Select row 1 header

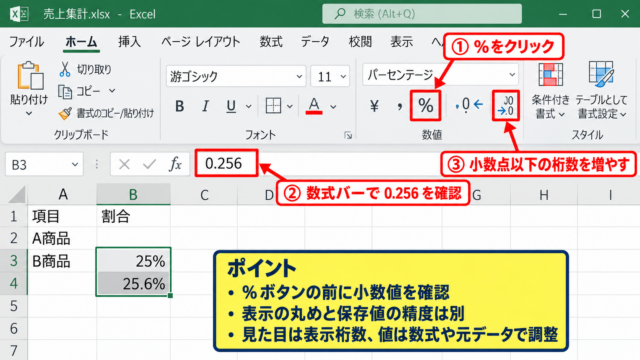(13, 216)
